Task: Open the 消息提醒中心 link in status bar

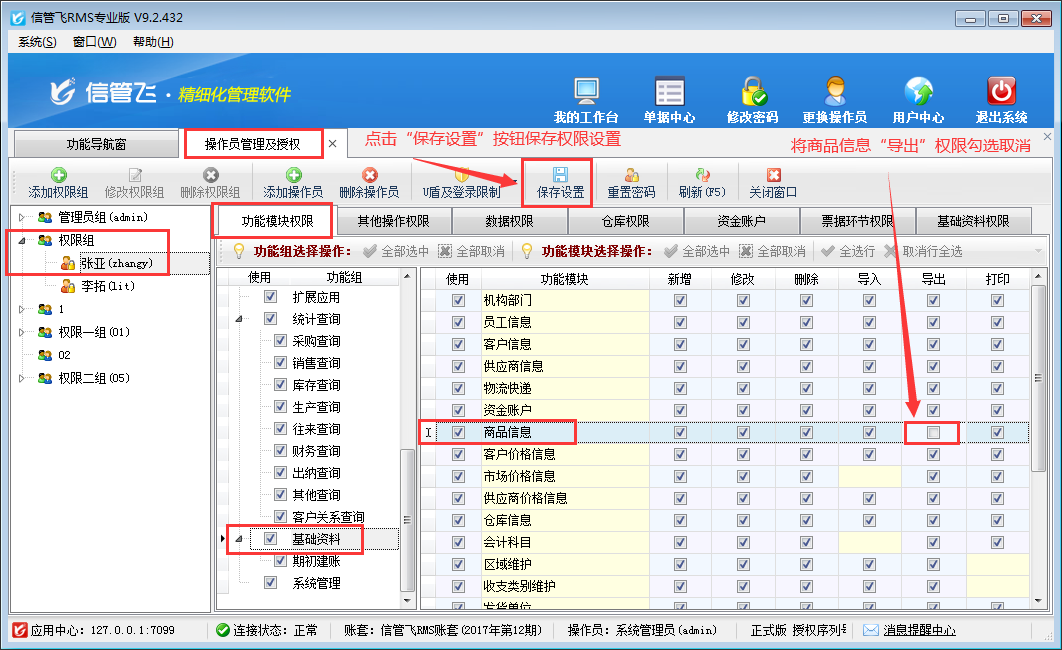Action: [x=918, y=630]
